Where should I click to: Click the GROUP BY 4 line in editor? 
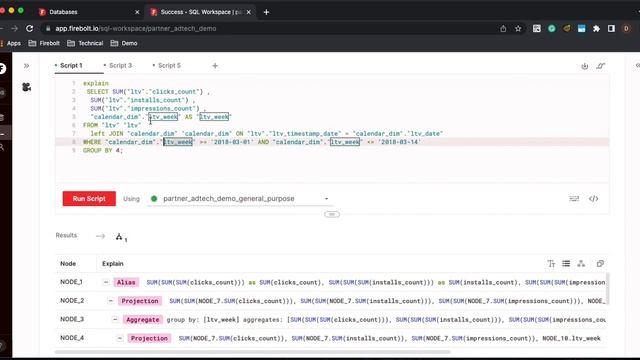(x=102, y=150)
